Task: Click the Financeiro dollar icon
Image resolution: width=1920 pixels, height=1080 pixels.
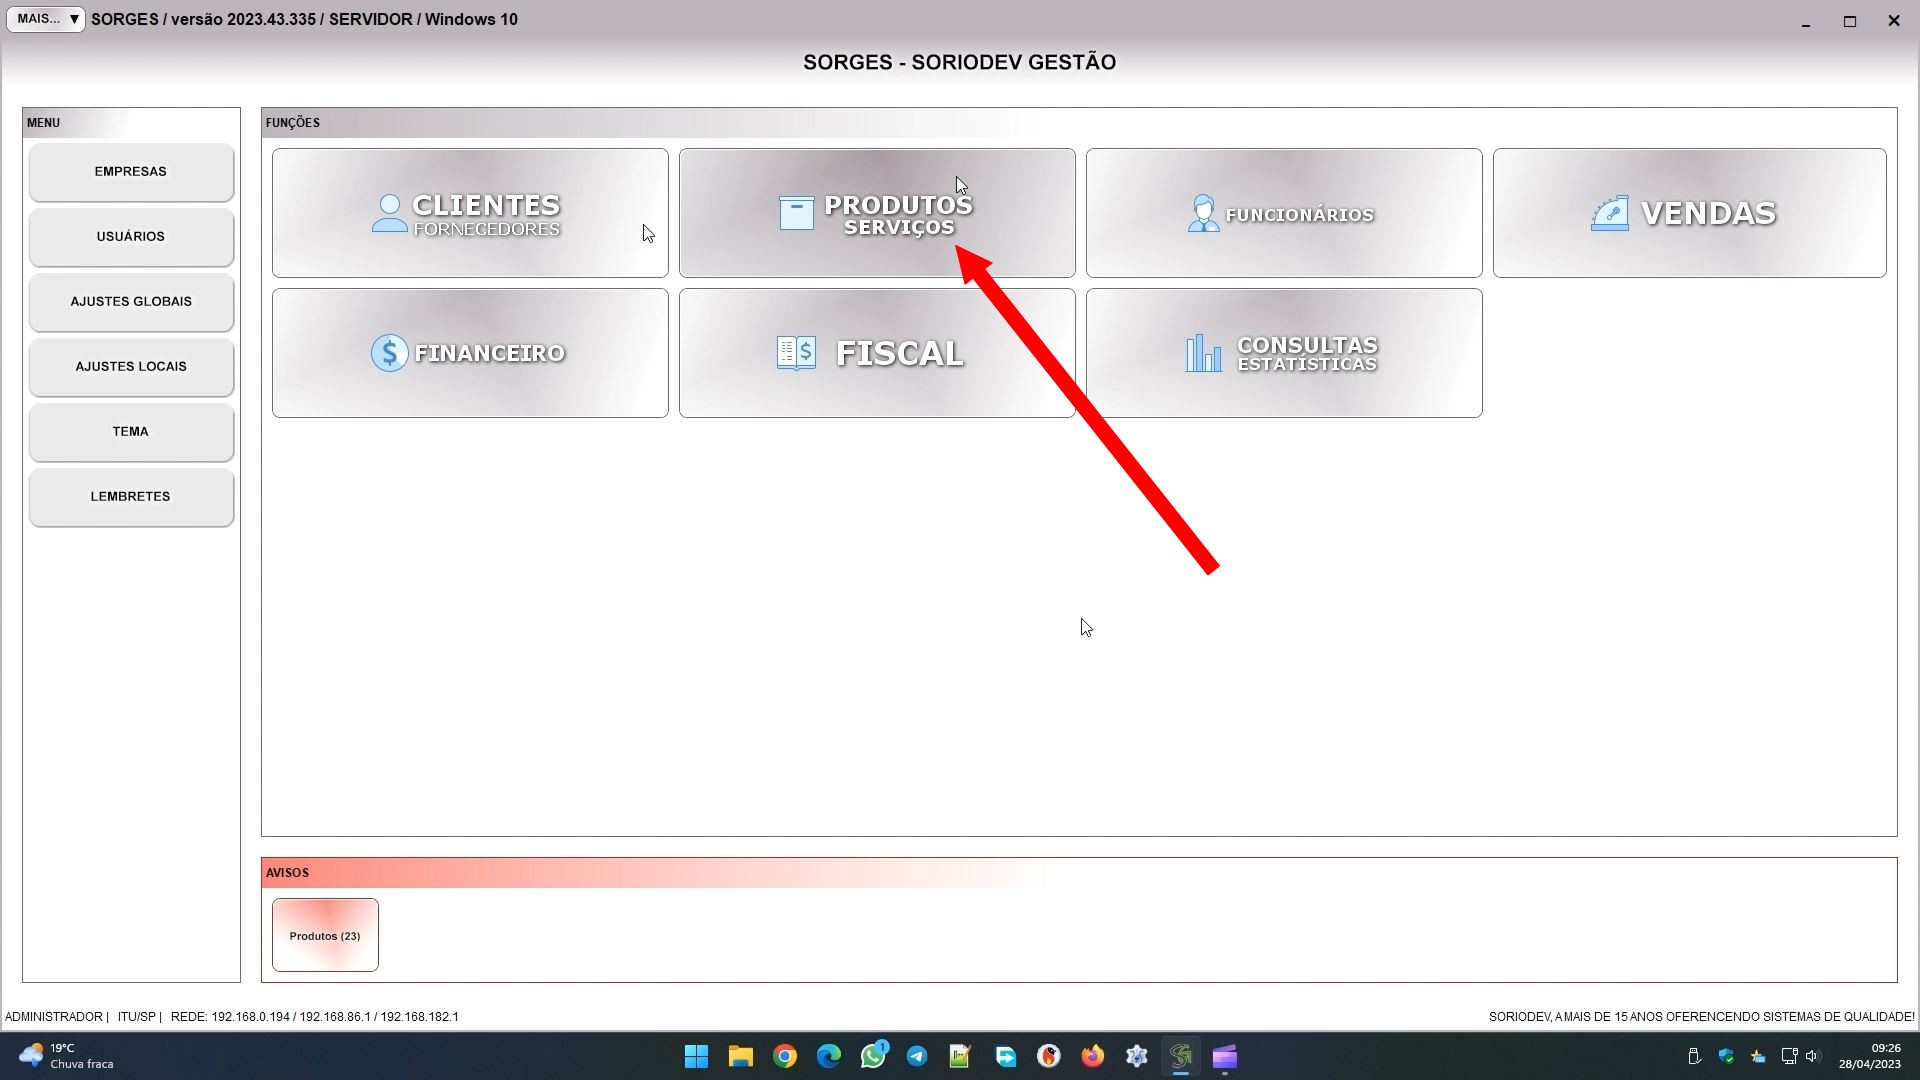Action: click(x=389, y=353)
